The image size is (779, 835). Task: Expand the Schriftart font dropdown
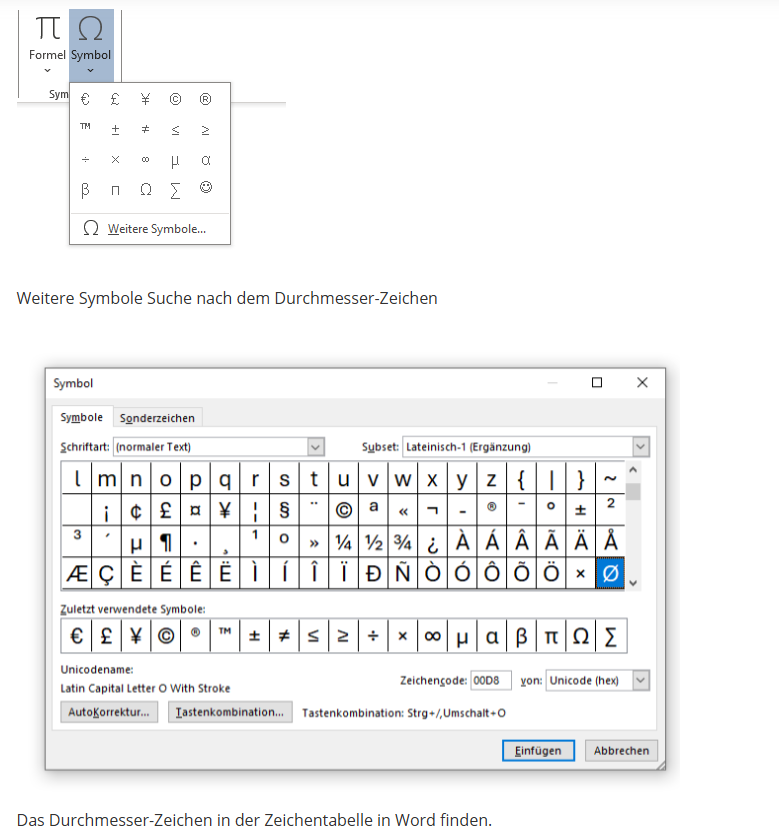pos(316,447)
